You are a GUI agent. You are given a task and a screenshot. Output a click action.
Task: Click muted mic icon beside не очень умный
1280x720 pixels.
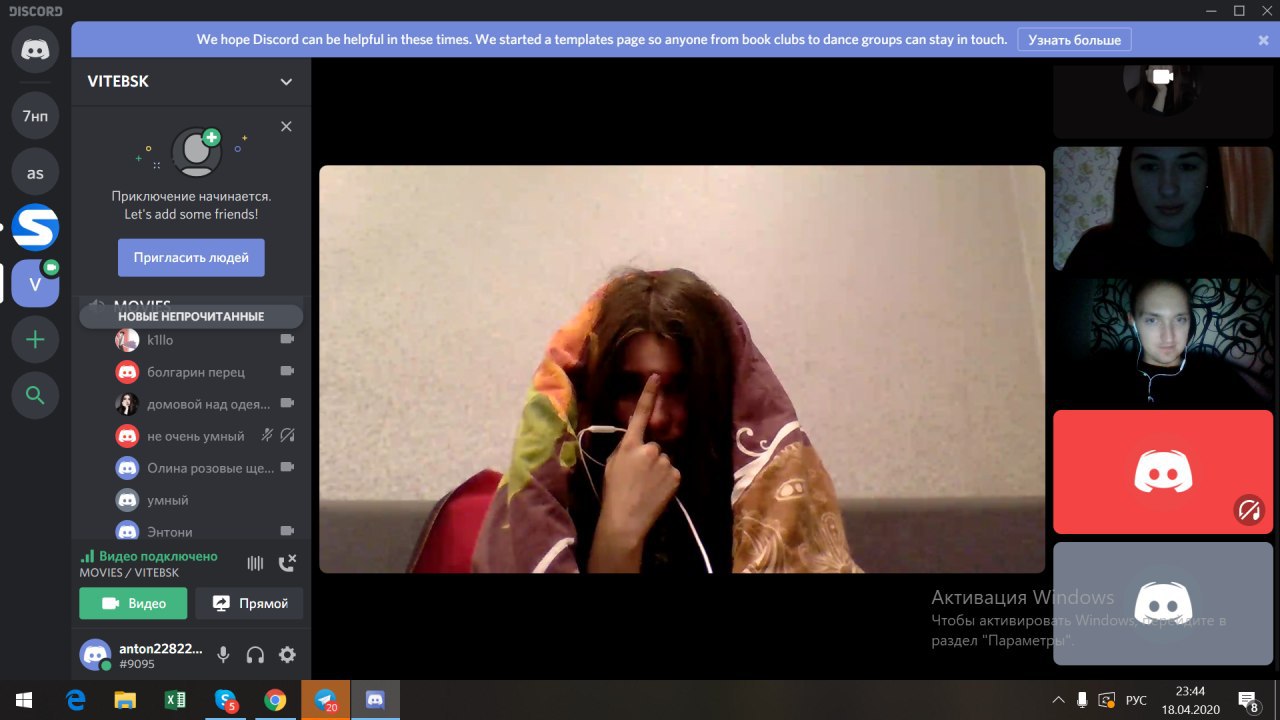pos(267,435)
